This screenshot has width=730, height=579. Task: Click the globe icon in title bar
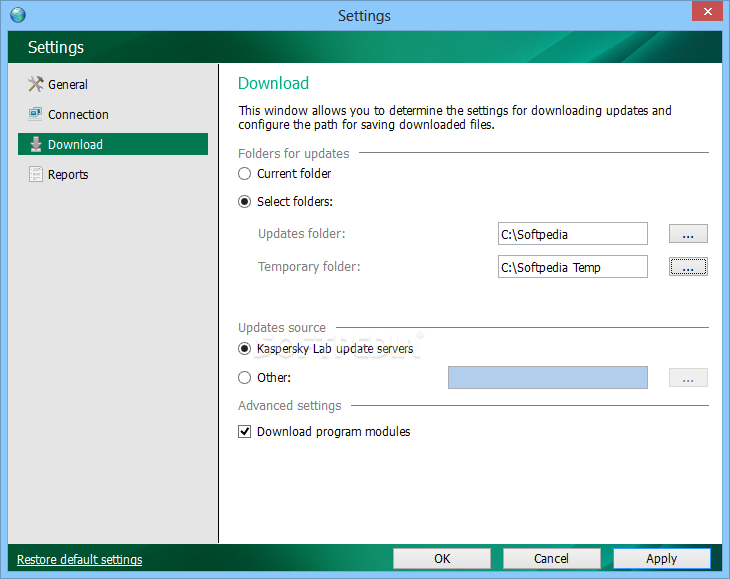pos(18,15)
